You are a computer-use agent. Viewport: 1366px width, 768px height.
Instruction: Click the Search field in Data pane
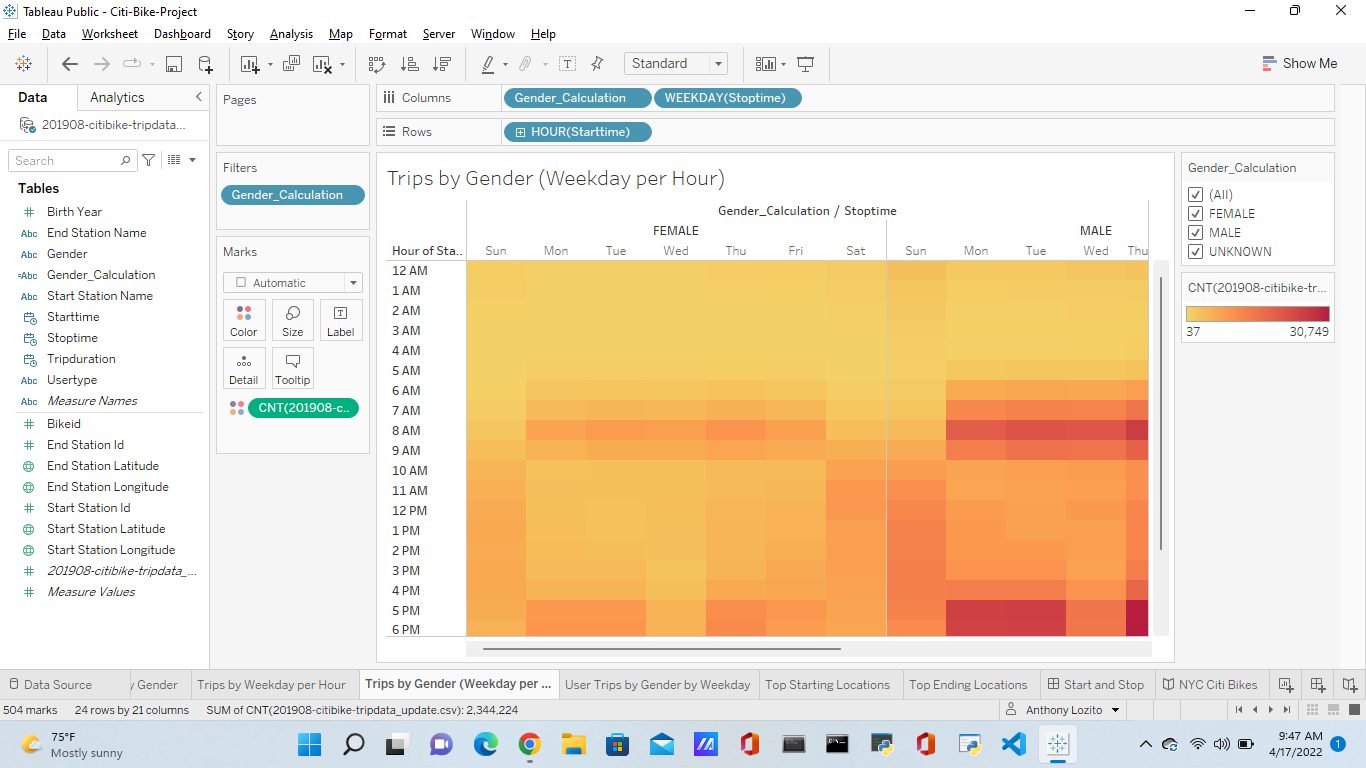tap(72, 160)
